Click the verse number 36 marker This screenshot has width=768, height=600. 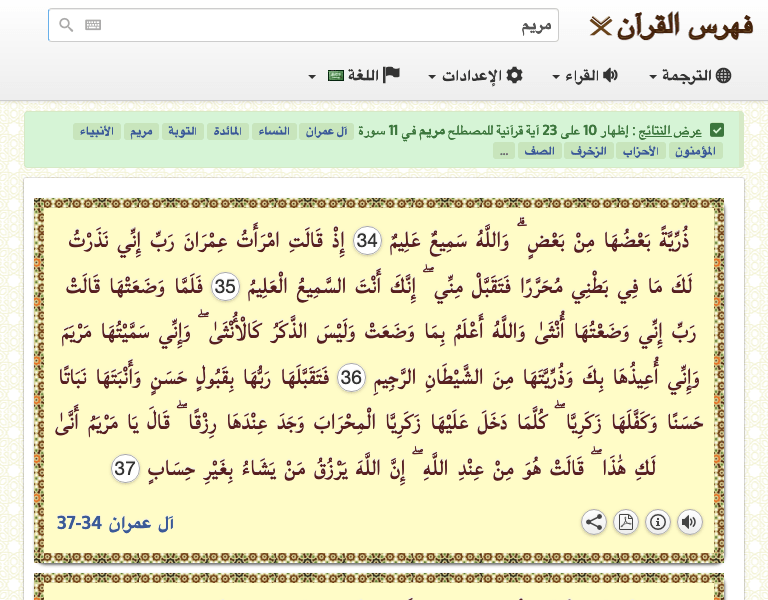pyautogui.click(x=351, y=378)
